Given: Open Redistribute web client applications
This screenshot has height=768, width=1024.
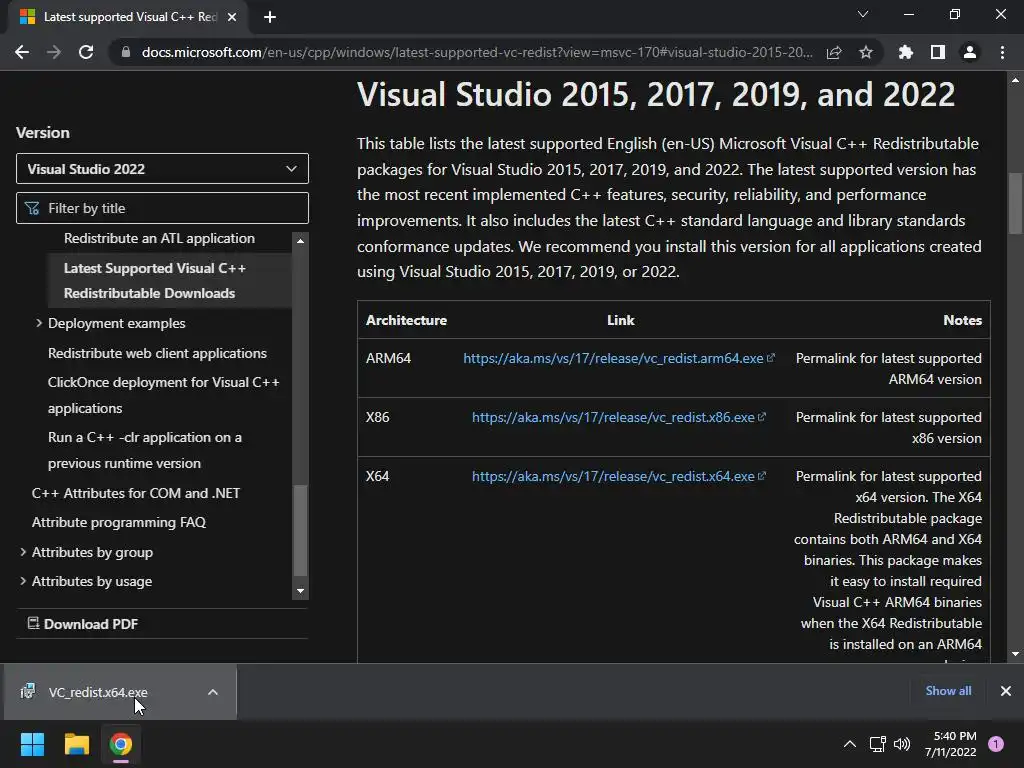Looking at the screenshot, I should click(x=157, y=353).
